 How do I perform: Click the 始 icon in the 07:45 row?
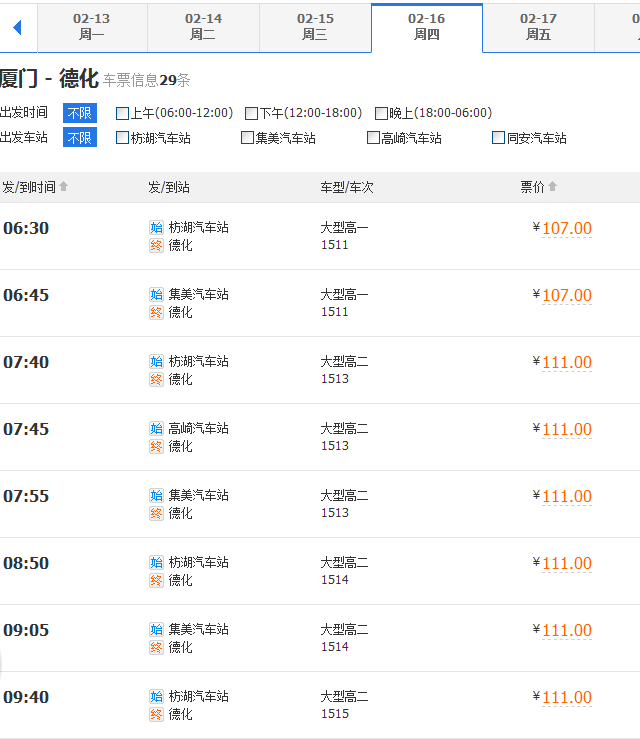[x=156, y=428]
